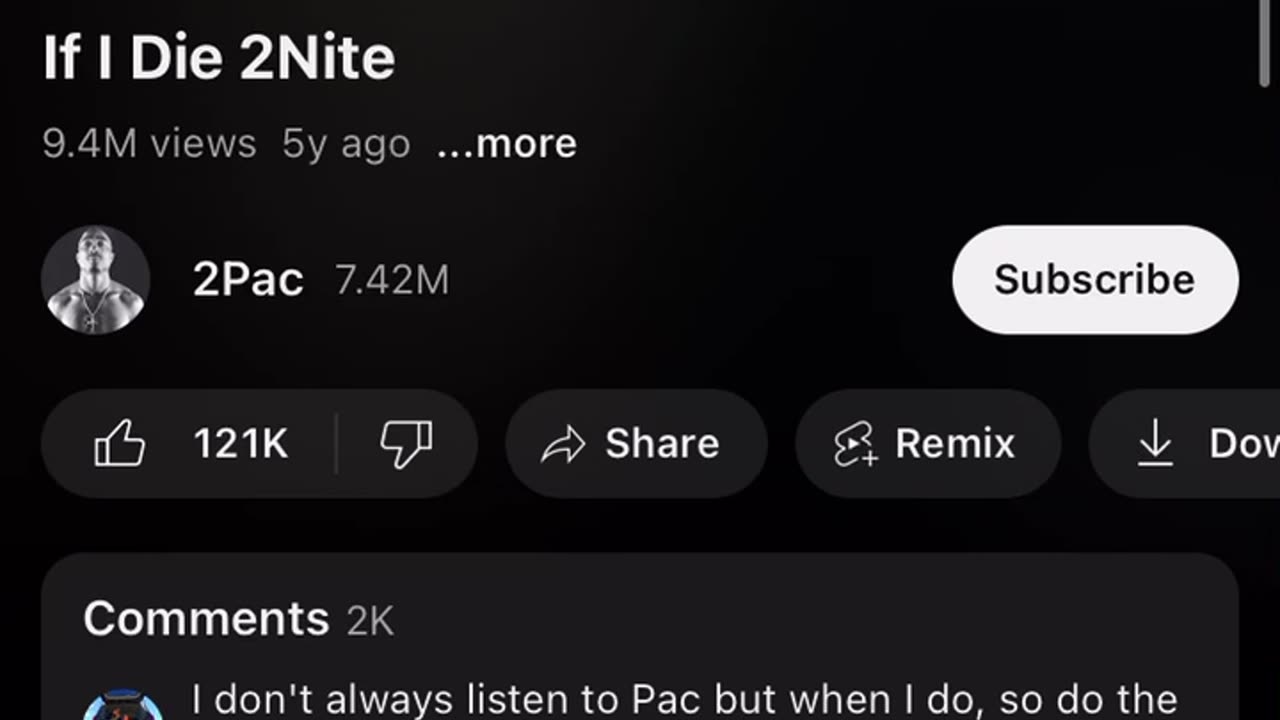The width and height of the screenshot is (1280, 720).
Task: Tap the top commenter's profile picture
Action: point(122,706)
